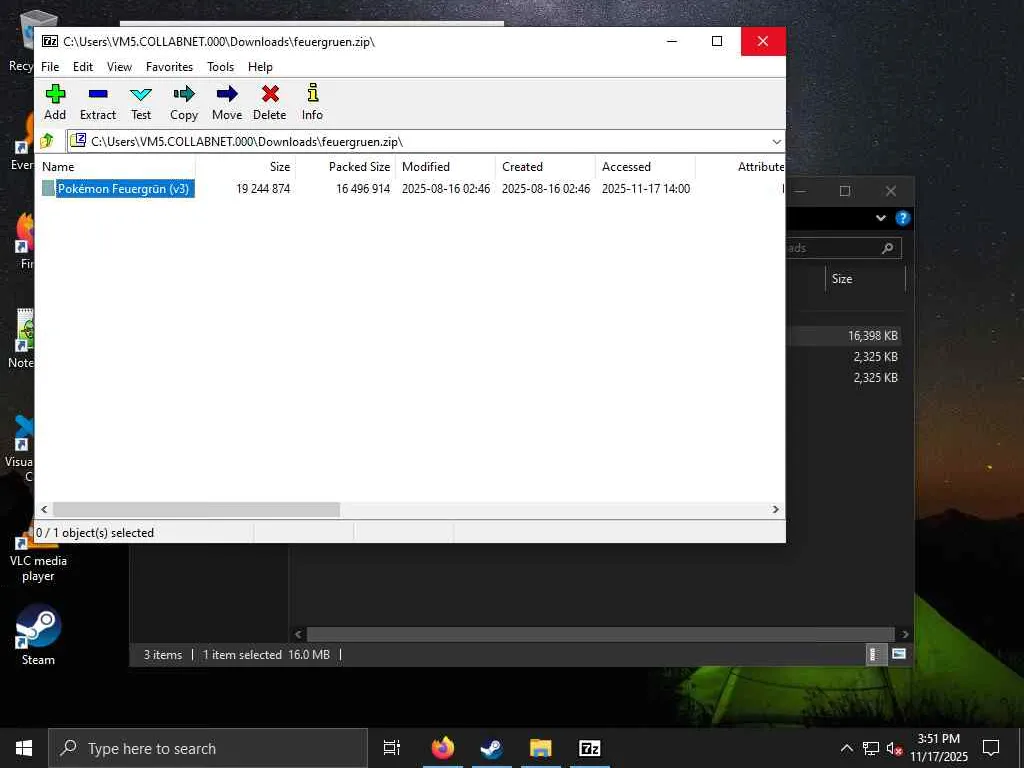Sort by the Packed Size column
Viewport: 1024px width, 768px height.
click(345, 167)
